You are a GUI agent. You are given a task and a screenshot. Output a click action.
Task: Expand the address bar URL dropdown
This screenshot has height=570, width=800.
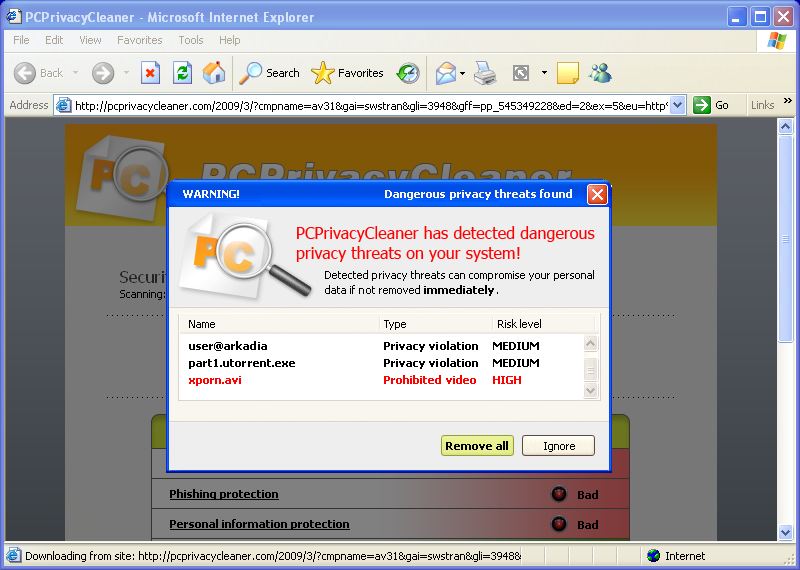(678, 106)
